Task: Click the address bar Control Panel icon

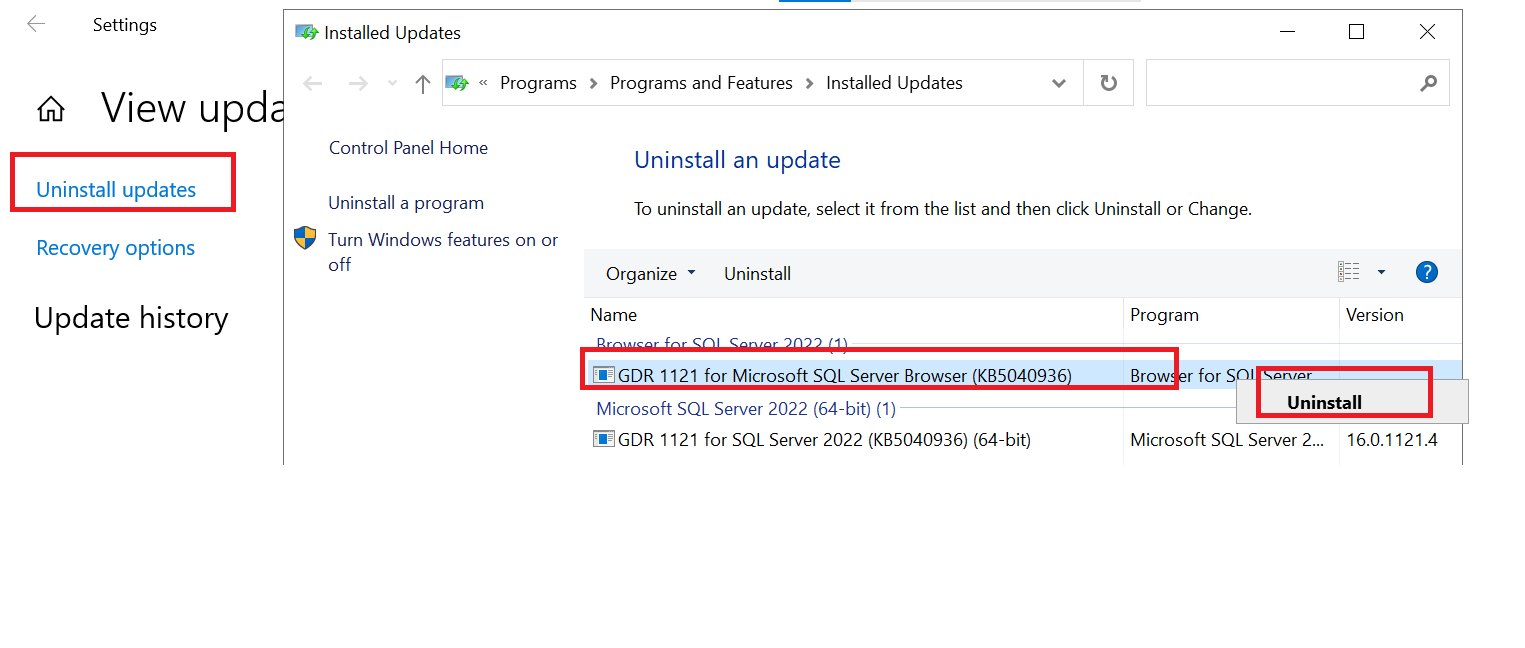Action: (x=458, y=83)
